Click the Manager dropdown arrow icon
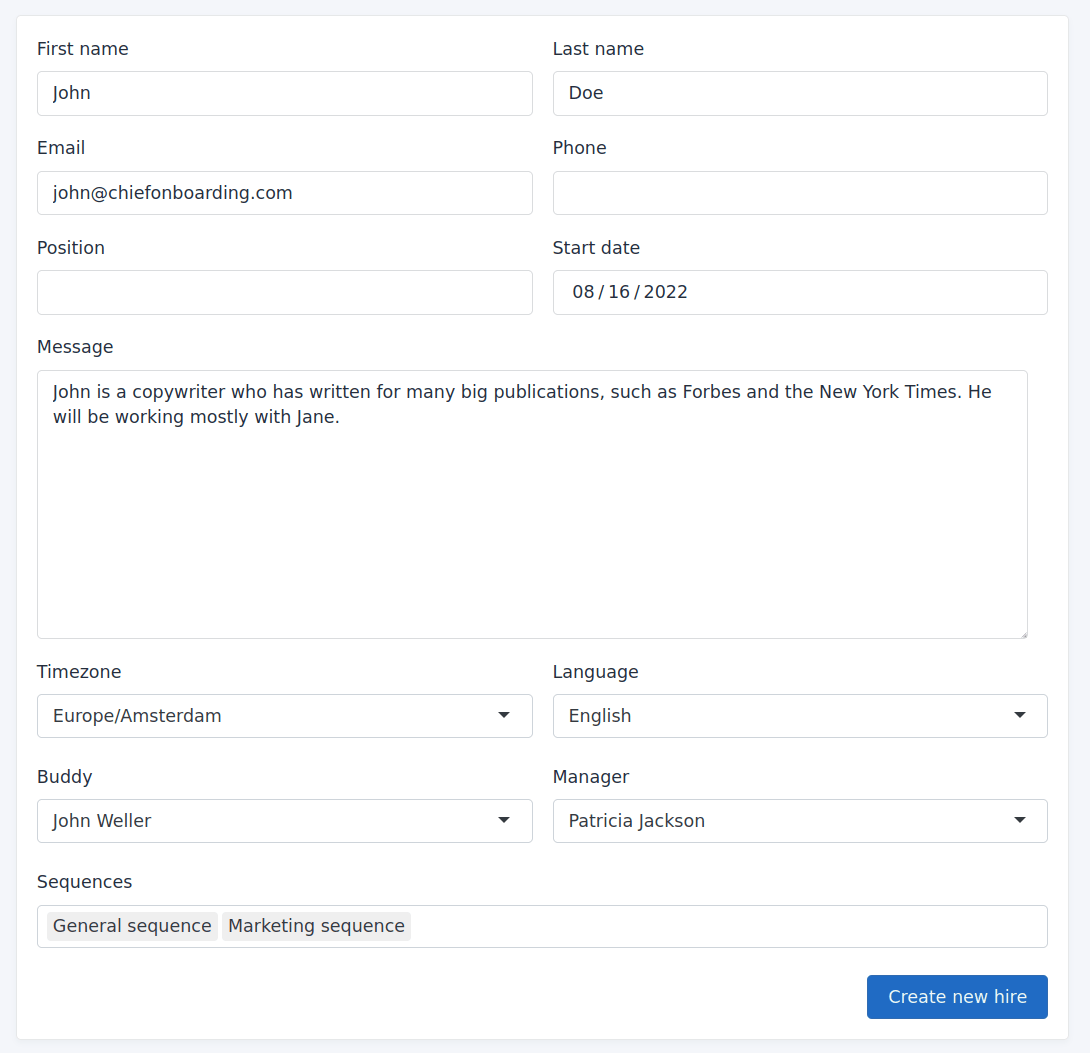The width and height of the screenshot is (1090, 1053). tap(1019, 820)
